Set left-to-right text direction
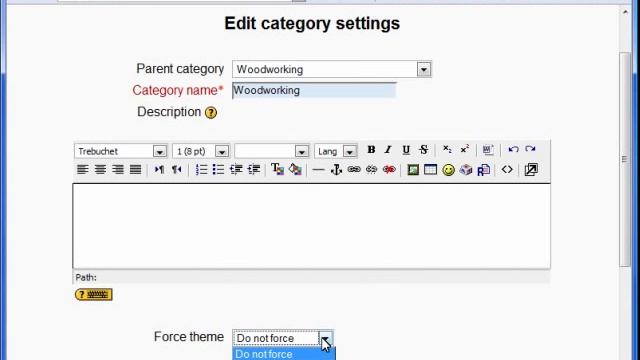The width and height of the screenshot is (640, 360). pyautogui.click(x=159, y=169)
